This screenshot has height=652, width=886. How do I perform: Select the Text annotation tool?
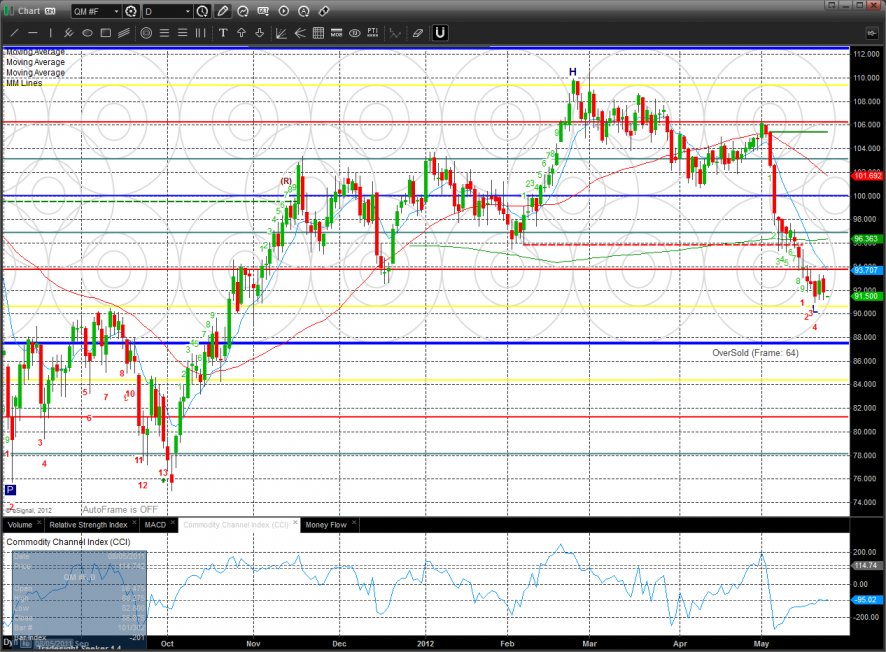[x=223, y=32]
